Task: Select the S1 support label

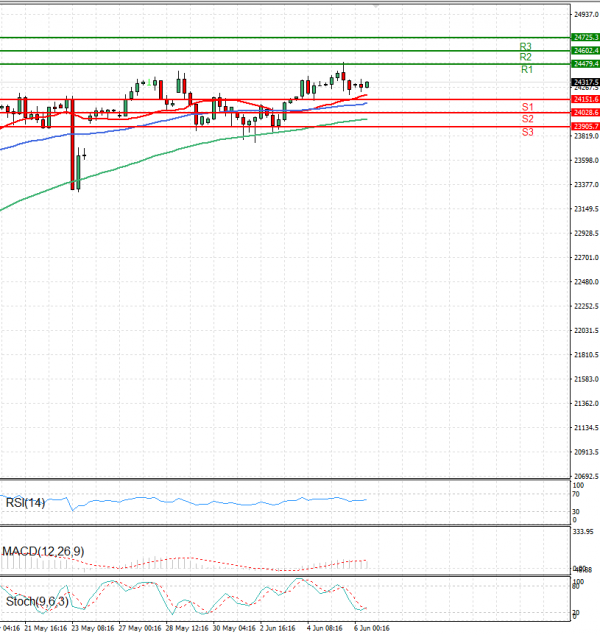Action: point(526,106)
